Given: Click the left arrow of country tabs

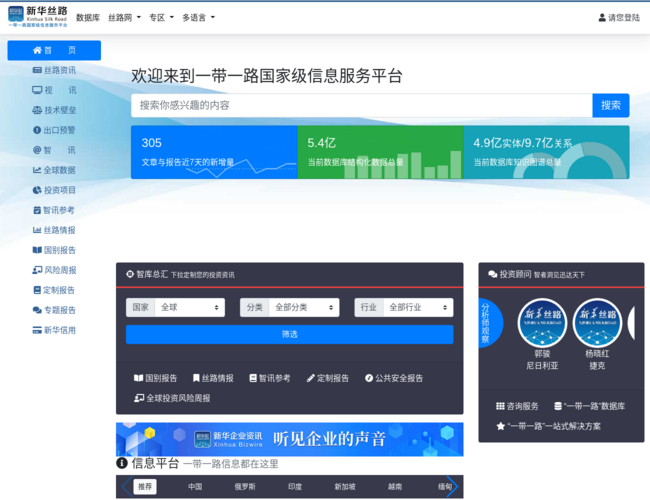Looking at the screenshot, I should pos(126,486).
